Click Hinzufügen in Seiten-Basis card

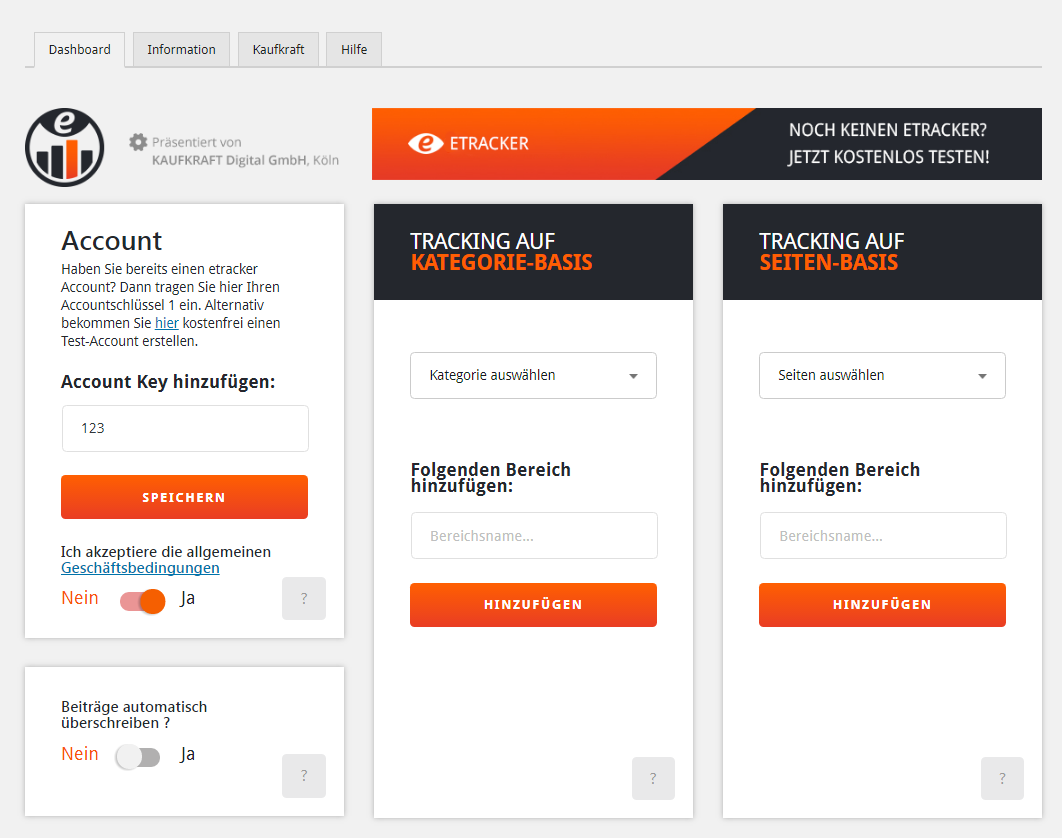[x=883, y=605]
